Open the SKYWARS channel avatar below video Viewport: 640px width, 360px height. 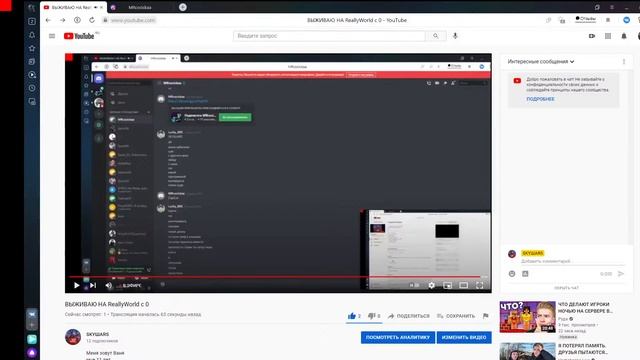pos(73,337)
